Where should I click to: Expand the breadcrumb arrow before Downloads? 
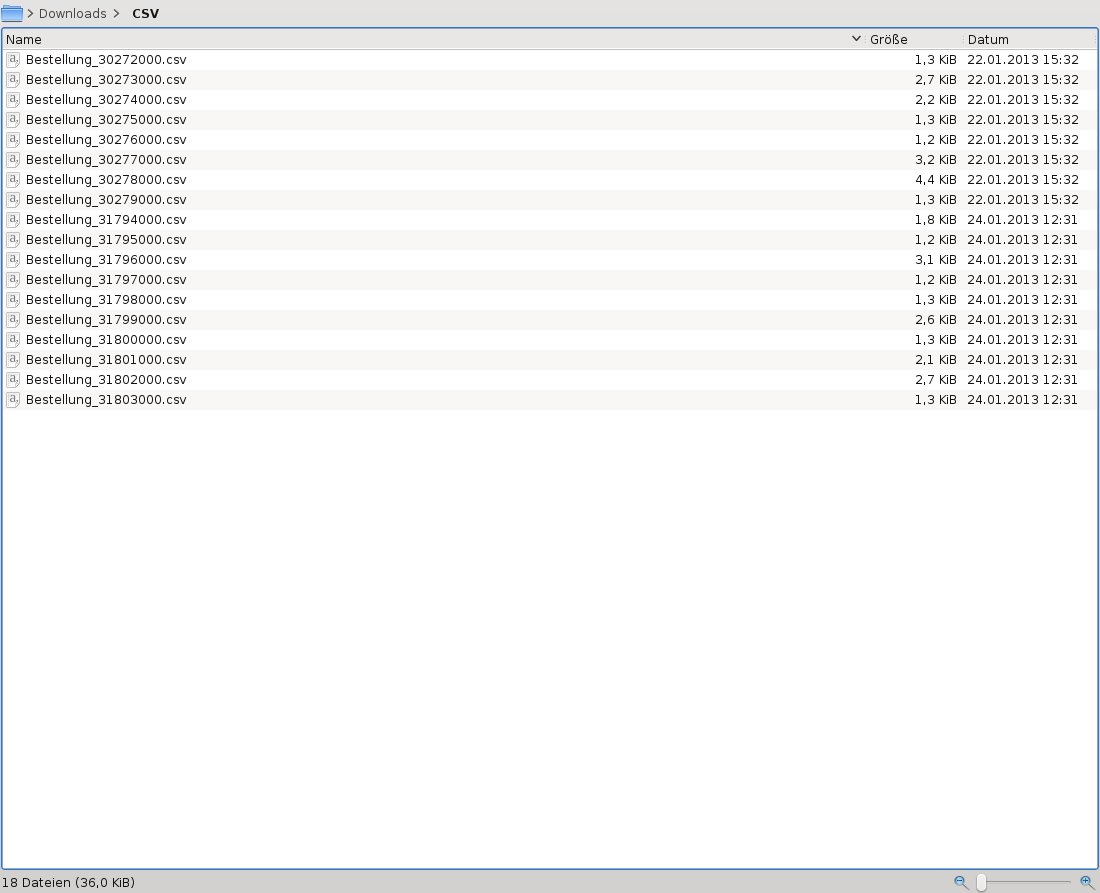pos(31,13)
